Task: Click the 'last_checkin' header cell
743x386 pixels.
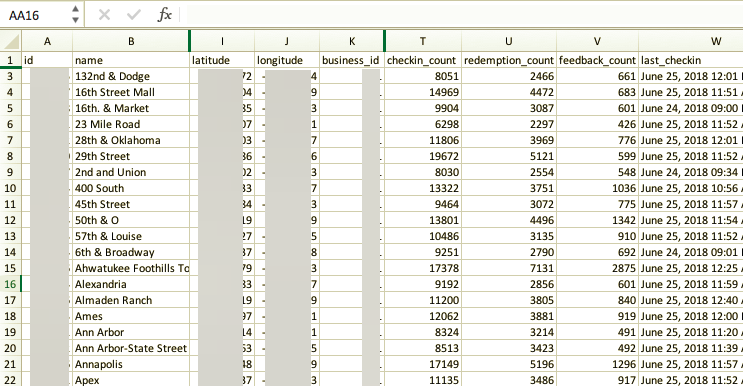Action: (x=691, y=60)
